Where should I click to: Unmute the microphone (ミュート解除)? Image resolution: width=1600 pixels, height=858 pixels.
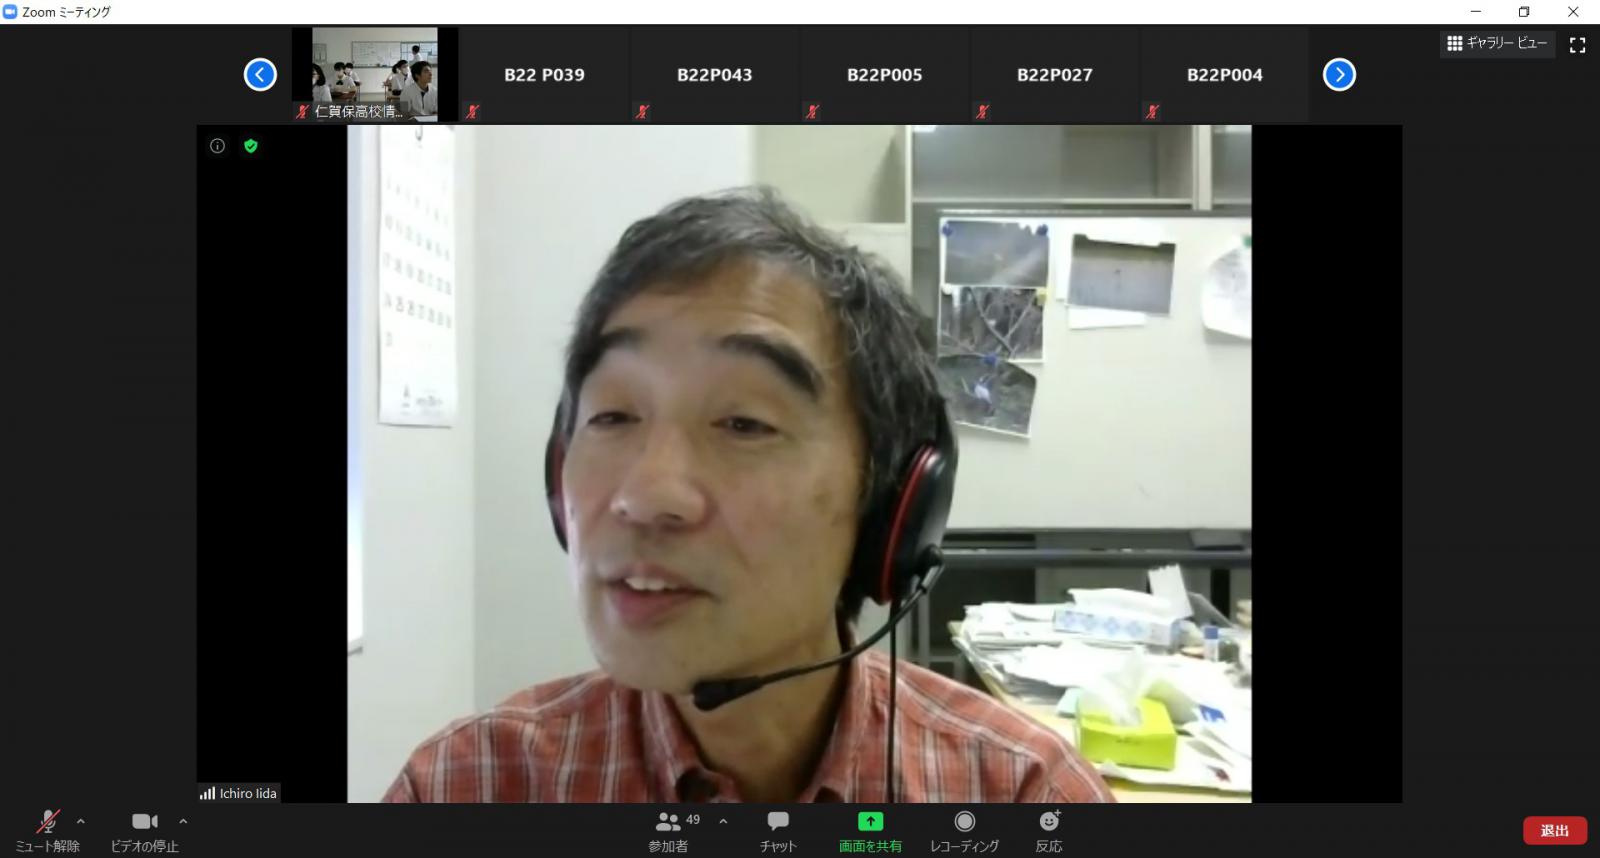click(x=47, y=830)
